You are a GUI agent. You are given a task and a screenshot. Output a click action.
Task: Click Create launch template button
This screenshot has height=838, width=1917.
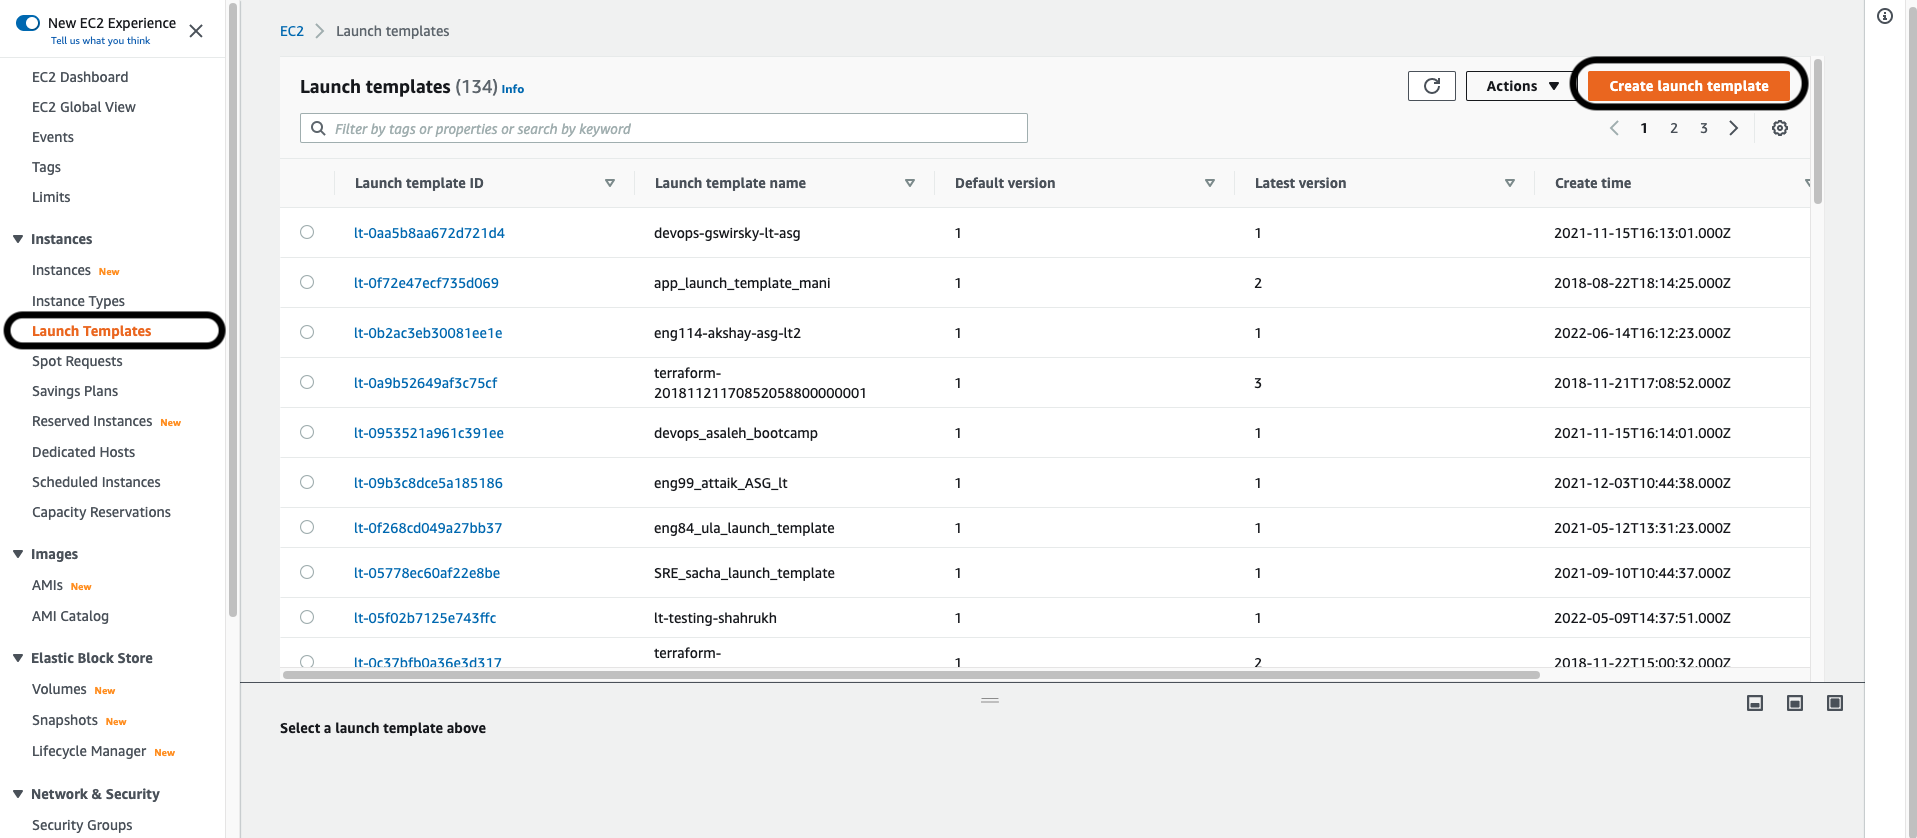point(1688,86)
